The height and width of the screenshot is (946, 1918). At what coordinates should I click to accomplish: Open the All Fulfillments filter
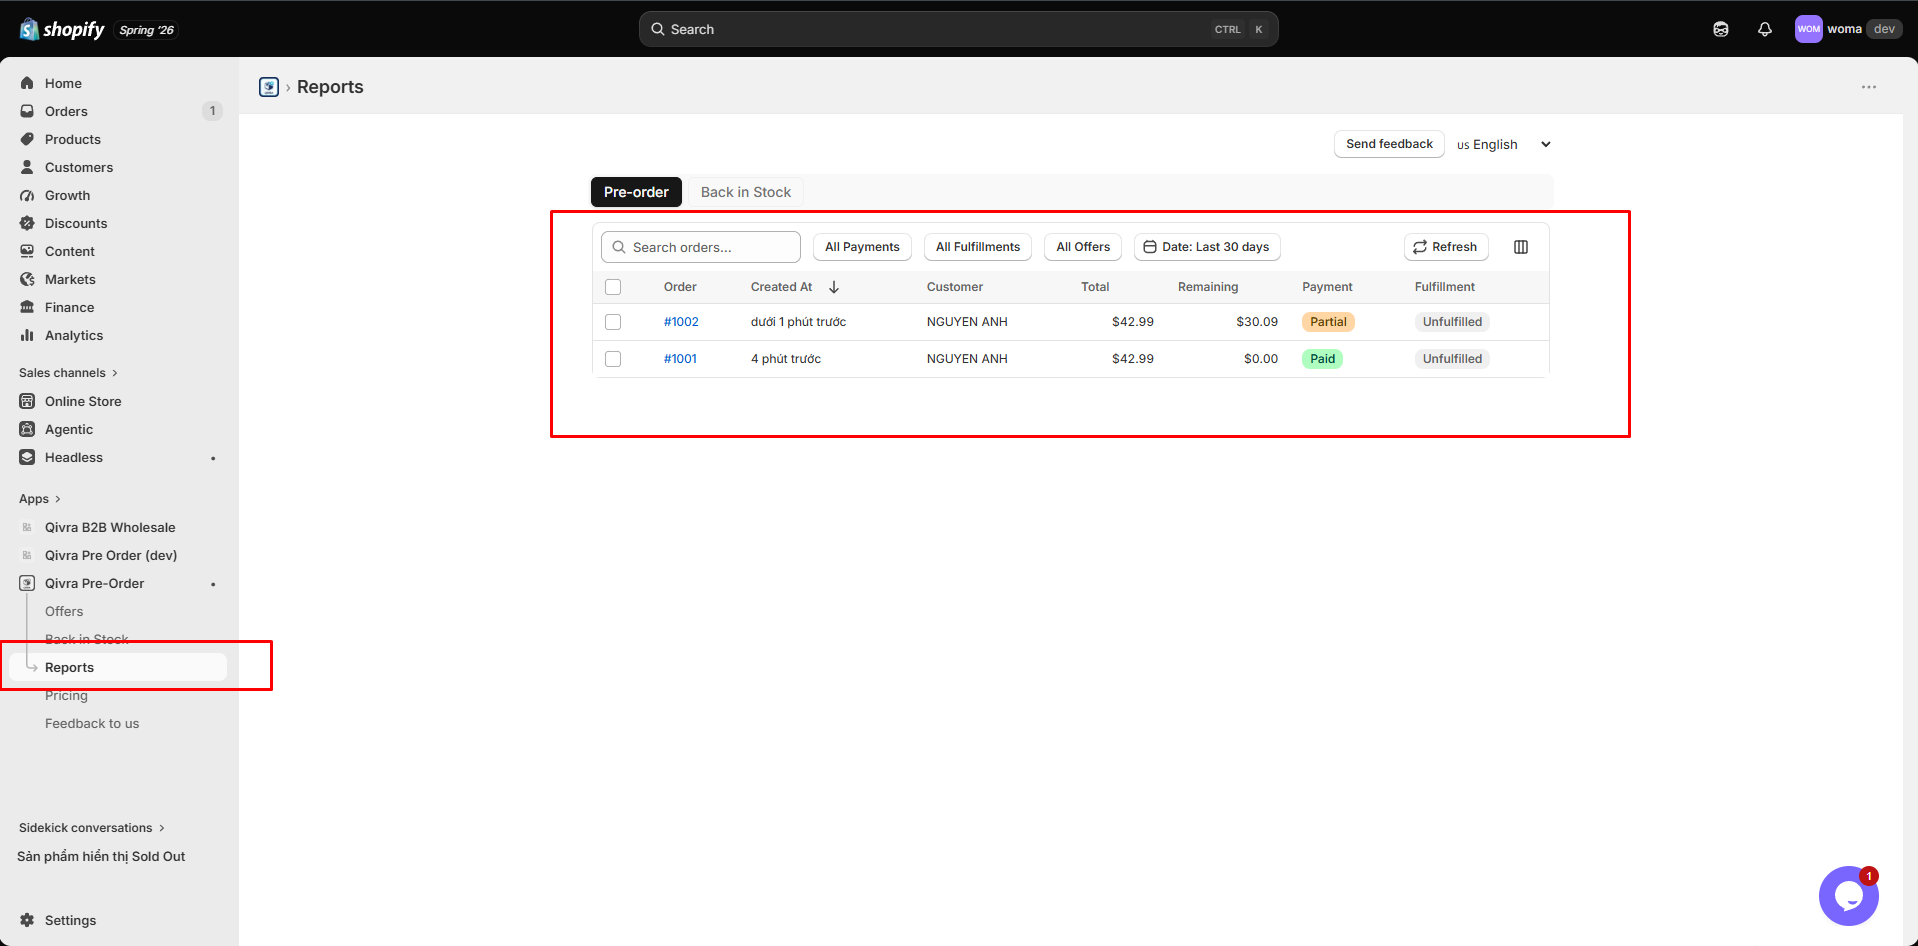coord(978,247)
